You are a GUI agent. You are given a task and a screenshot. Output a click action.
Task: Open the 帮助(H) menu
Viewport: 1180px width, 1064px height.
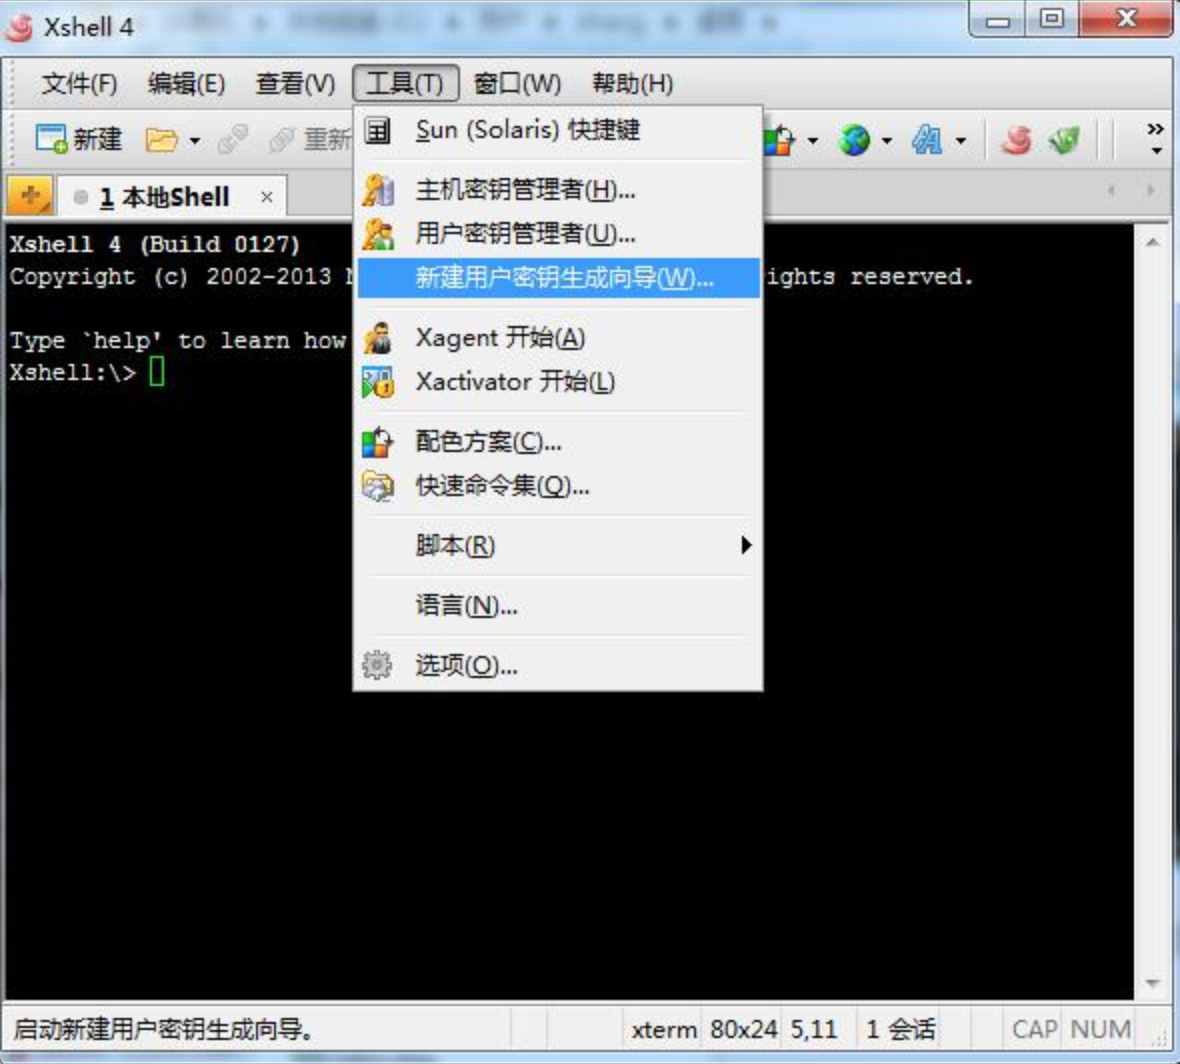click(632, 83)
